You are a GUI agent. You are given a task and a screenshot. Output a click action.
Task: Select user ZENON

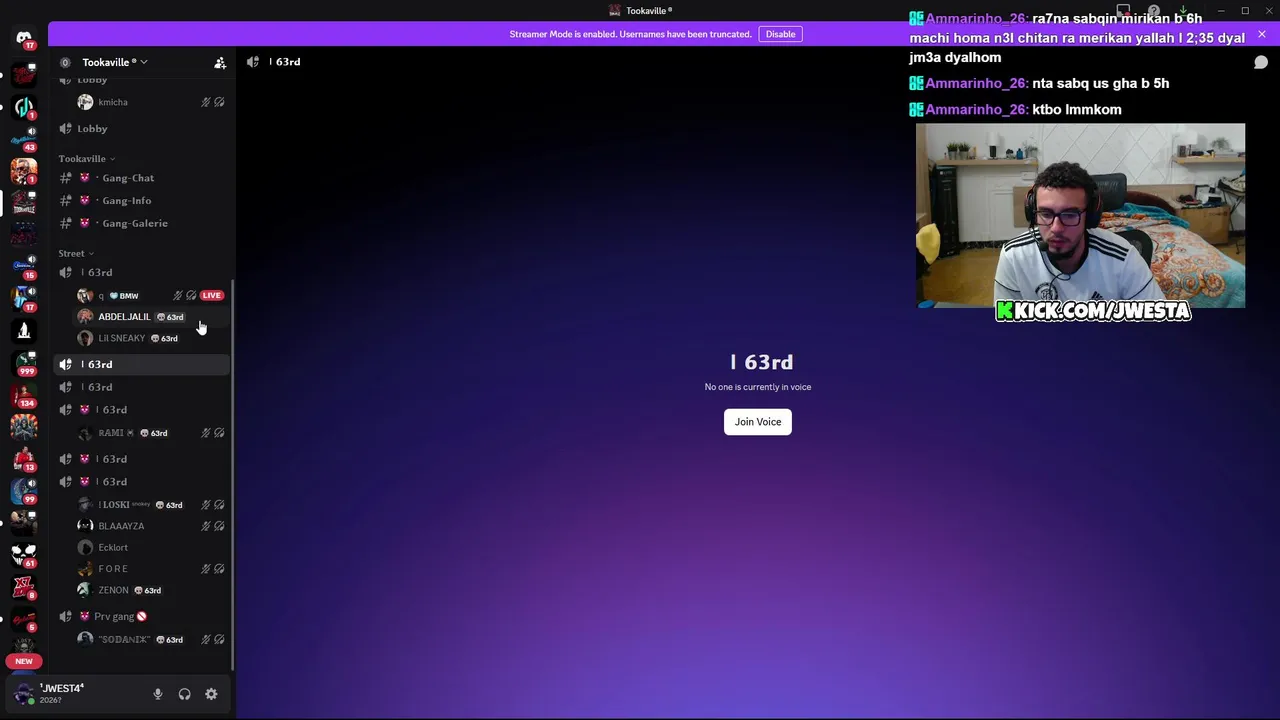pyautogui.click(x=152, y=590)
